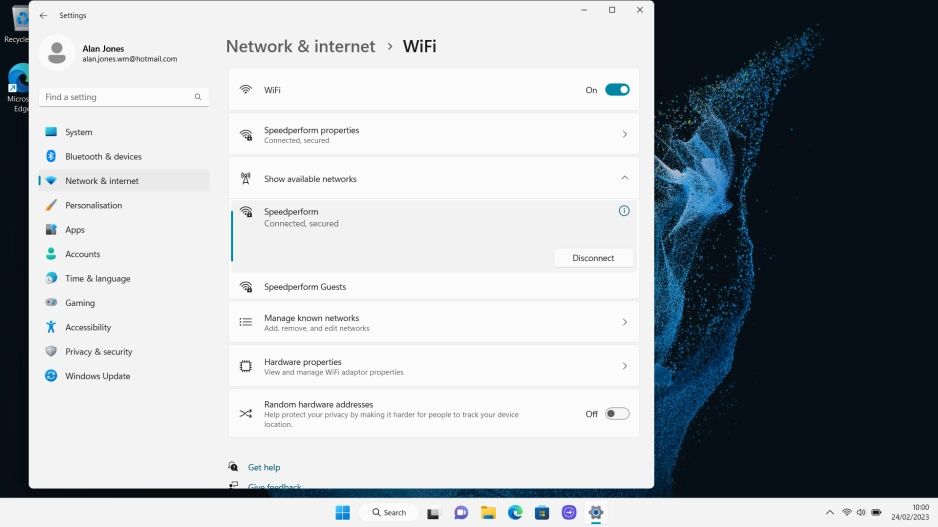Open File Explorer from the taskbar
The image size is (938, 527).
pos(488,512)
